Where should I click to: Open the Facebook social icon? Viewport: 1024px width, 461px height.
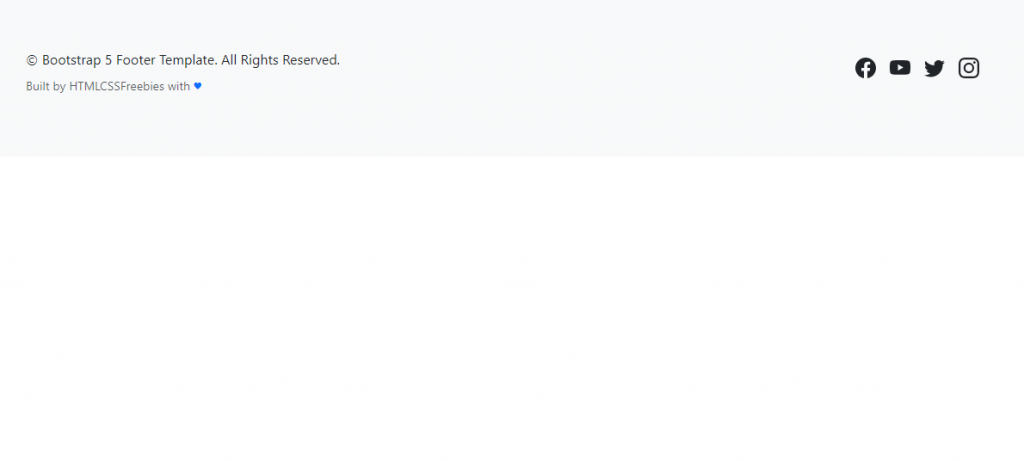click(x=865, y=68)
